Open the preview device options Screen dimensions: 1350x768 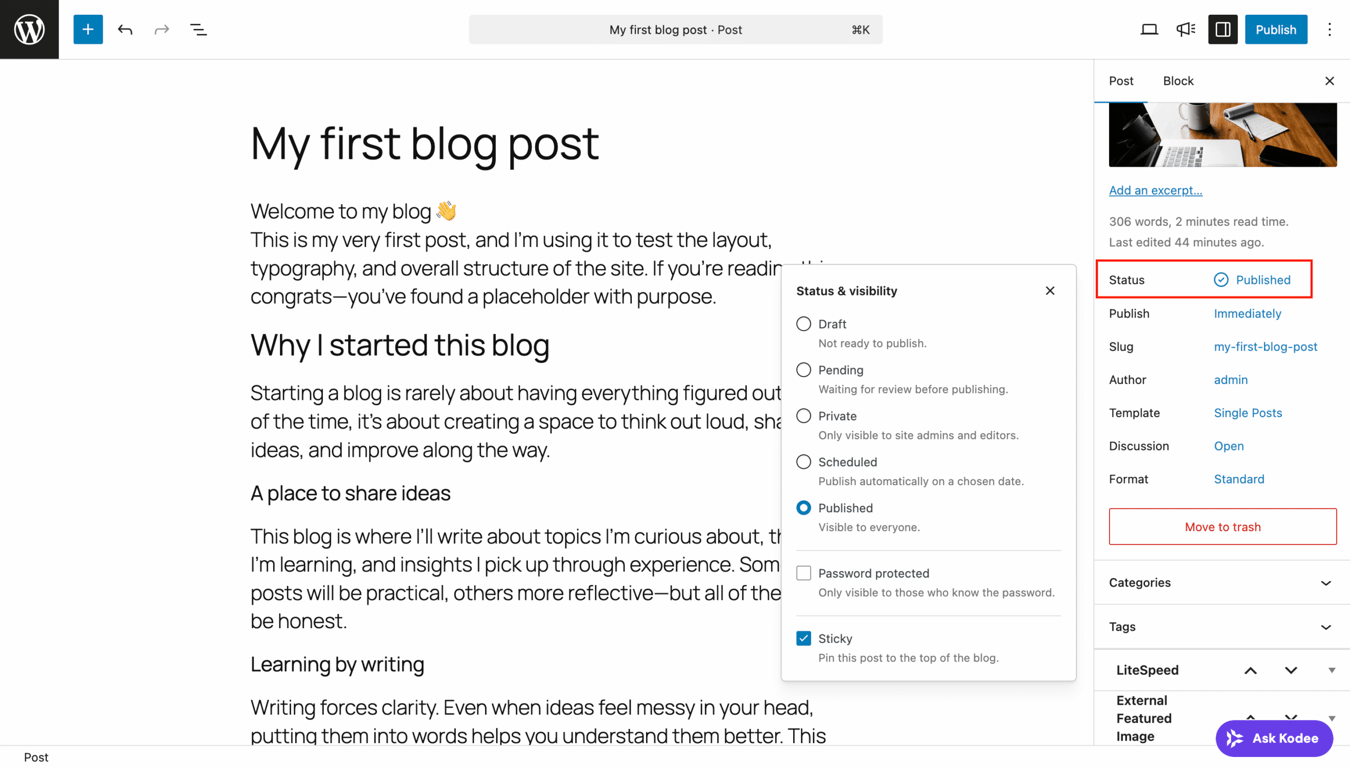pos(1149,29)
